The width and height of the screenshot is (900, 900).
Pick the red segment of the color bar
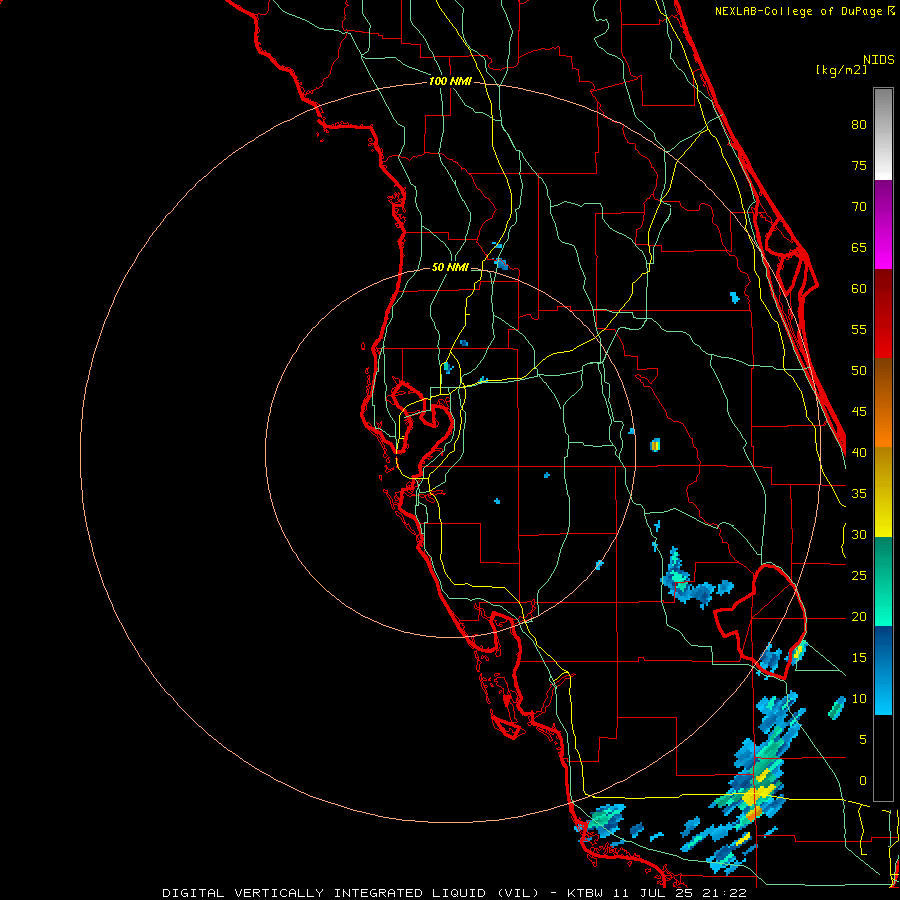pyautogui.click(x=883, y=314)
